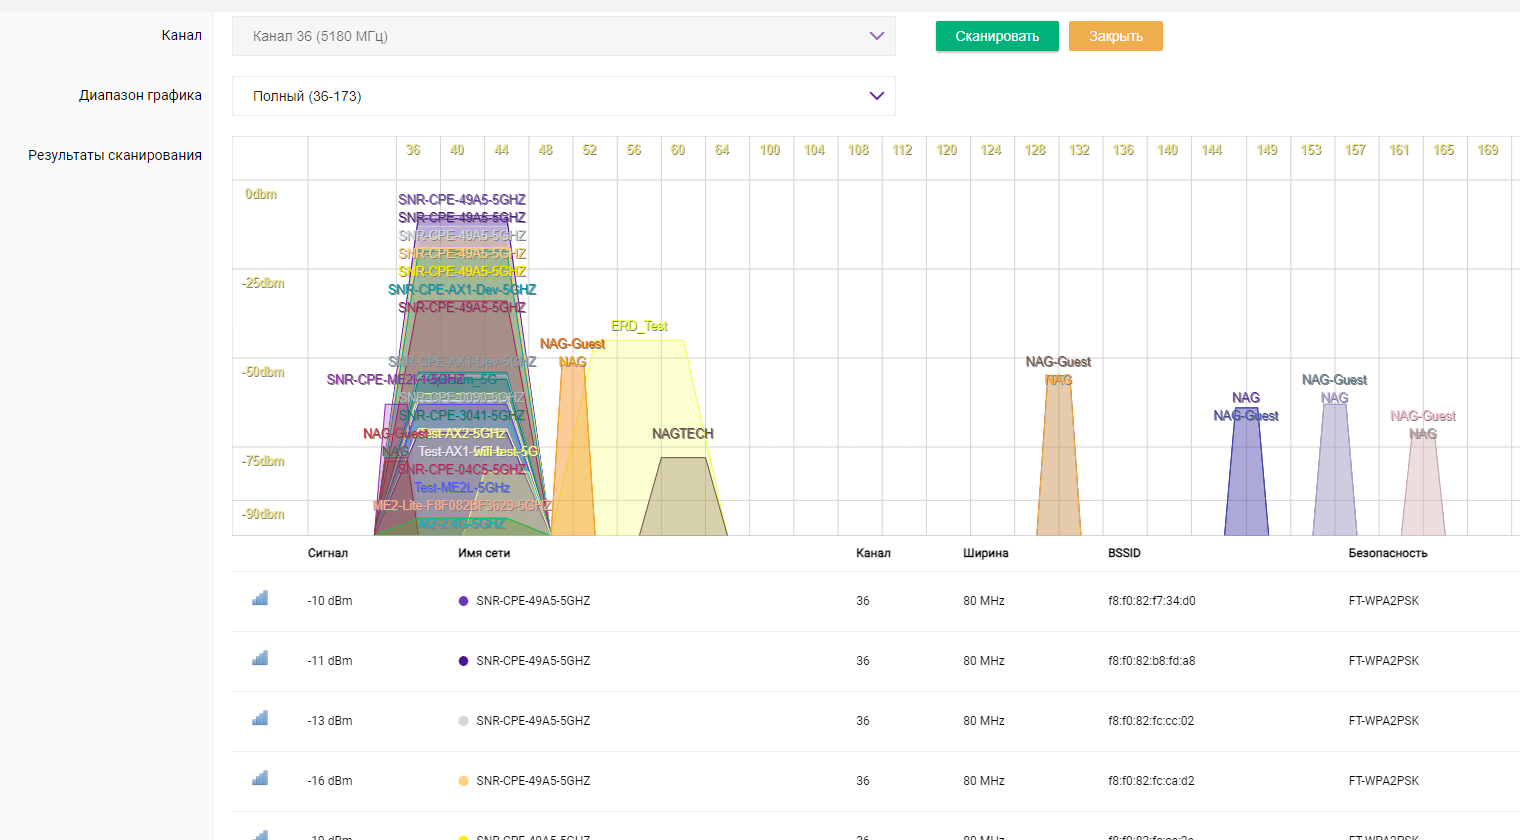Click purple color dot of f8:f0:82:f7:34:d0 network

[x=463, y=601]
